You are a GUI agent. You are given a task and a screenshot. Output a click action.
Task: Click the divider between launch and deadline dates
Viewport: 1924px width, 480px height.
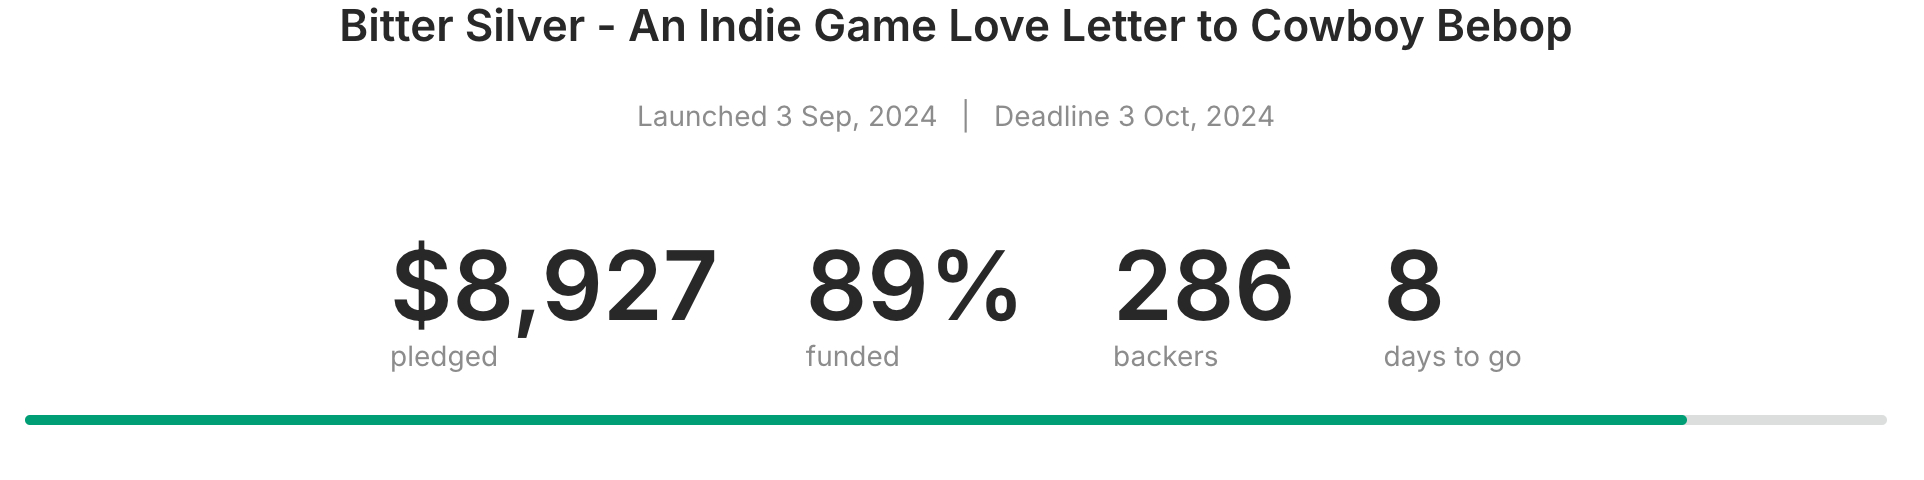pos(965,116)
